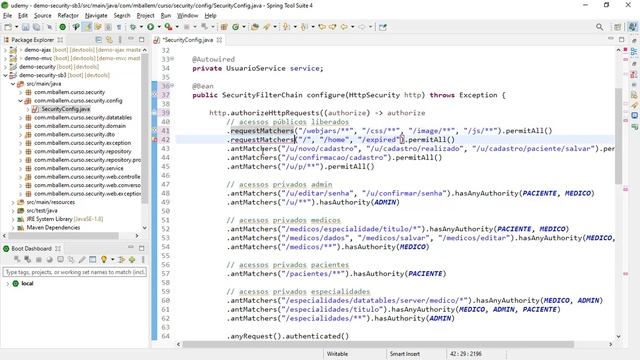
Task: Click the Back navigation arrow in the toolbar
Action: click(344, 27)
